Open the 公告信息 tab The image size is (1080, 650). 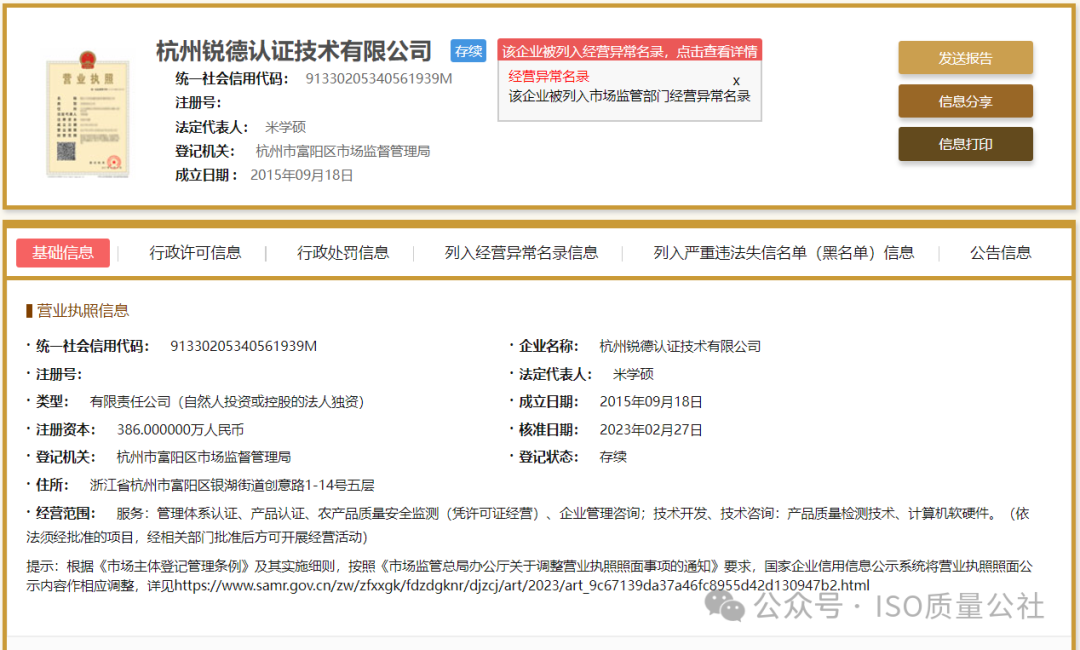pyautogui.click(x=1002, y=253)
